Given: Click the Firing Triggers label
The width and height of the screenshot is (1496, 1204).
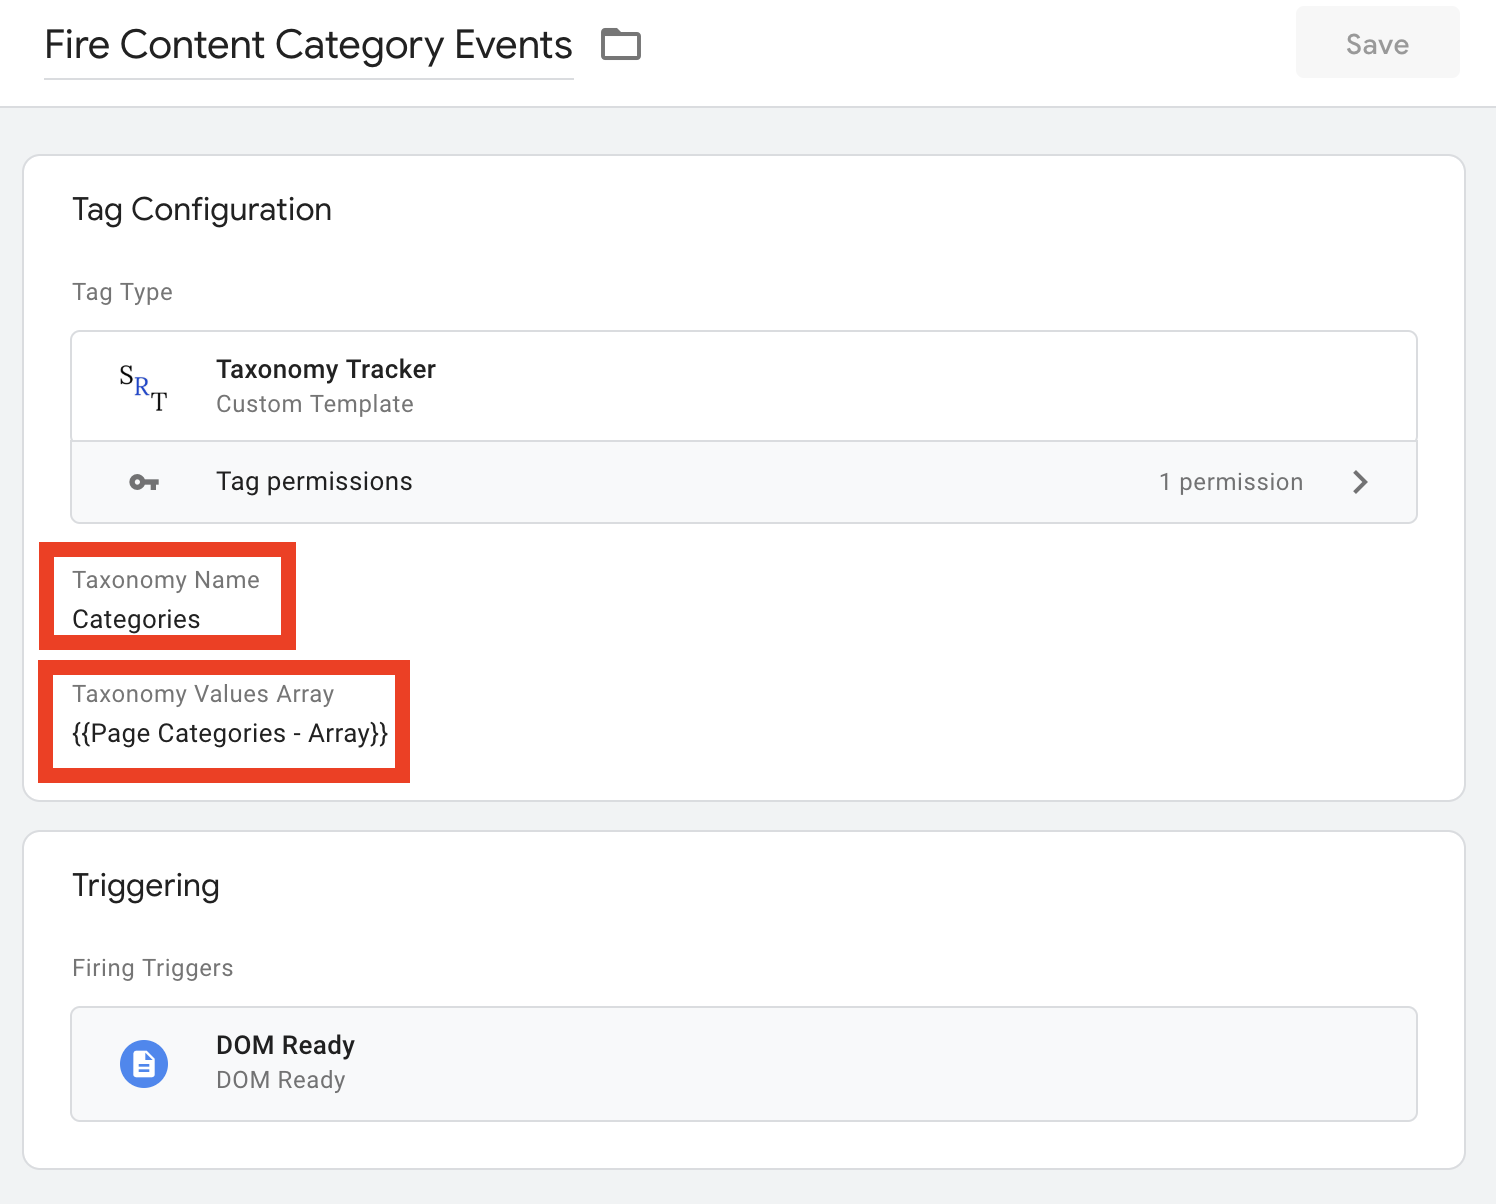Looking at the screenshot, I should click(152, 968).
